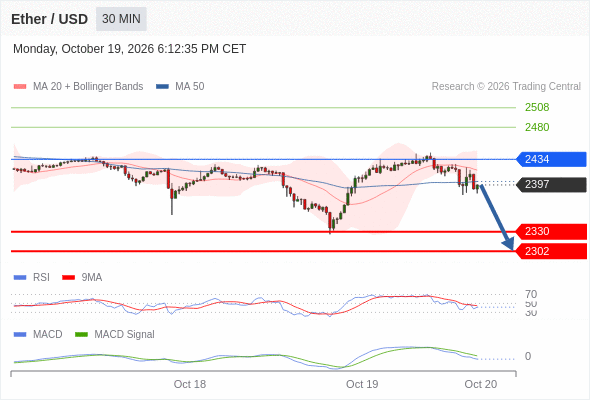This screenshot has width=590, height=400.
Task: Click the '9MA' legend label
Action: [92, 278]
